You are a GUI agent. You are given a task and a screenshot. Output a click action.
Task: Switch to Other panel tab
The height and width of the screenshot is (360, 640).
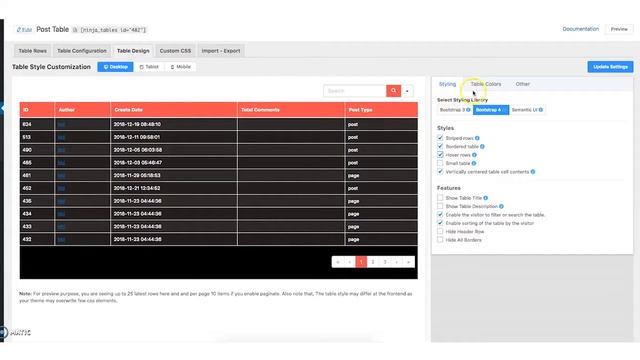(x=522, y=84)
